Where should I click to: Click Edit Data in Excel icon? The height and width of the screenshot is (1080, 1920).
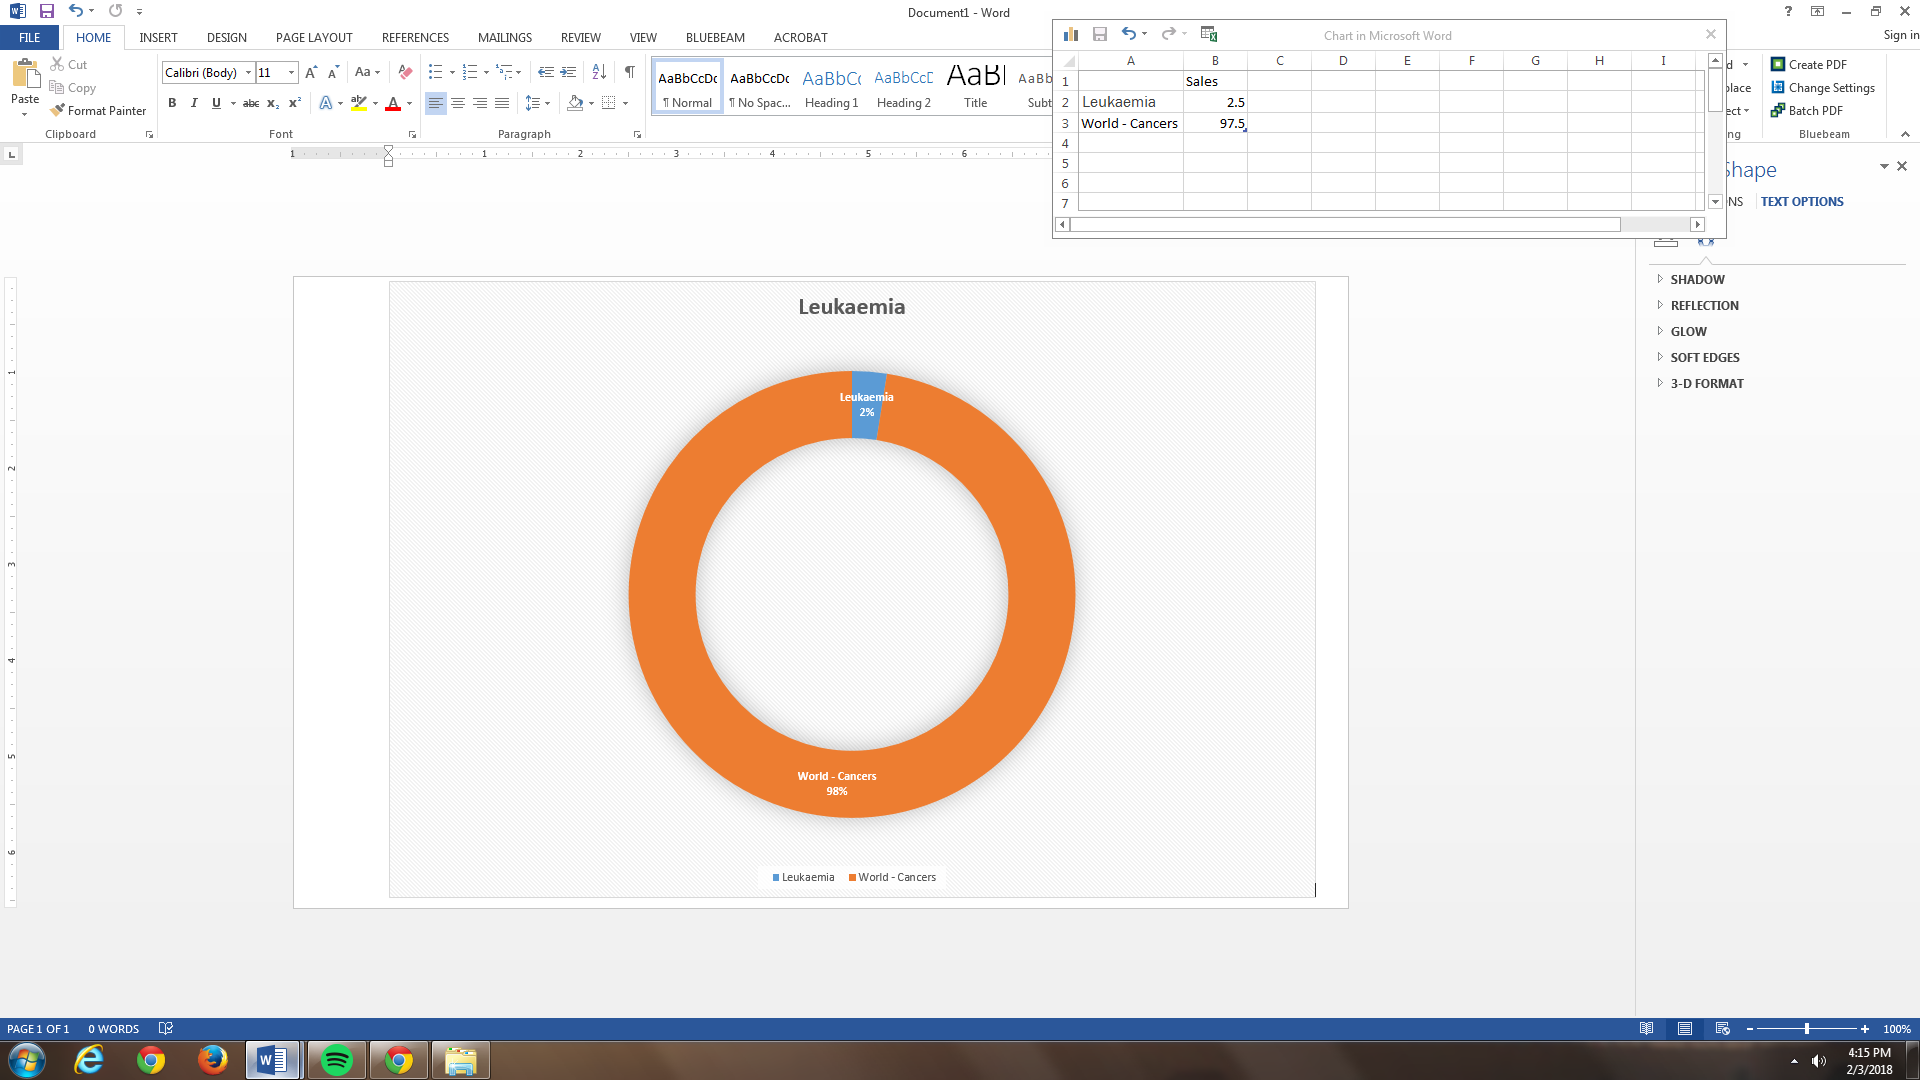click(x=1208, y=34)
